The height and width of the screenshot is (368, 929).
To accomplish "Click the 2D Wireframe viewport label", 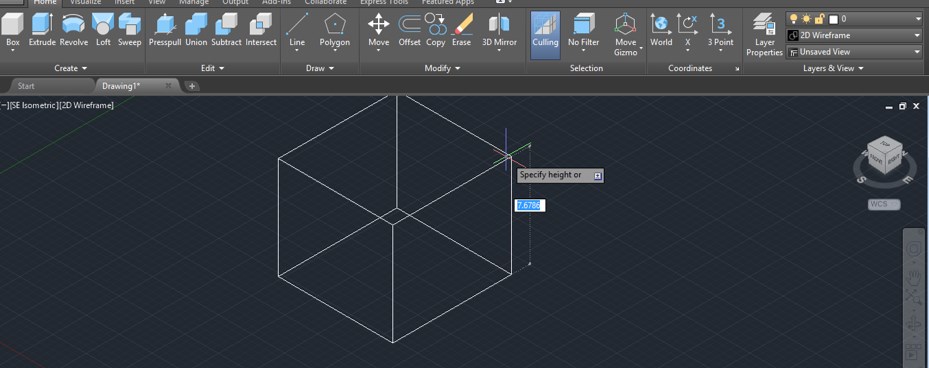I will click(87, 105).
